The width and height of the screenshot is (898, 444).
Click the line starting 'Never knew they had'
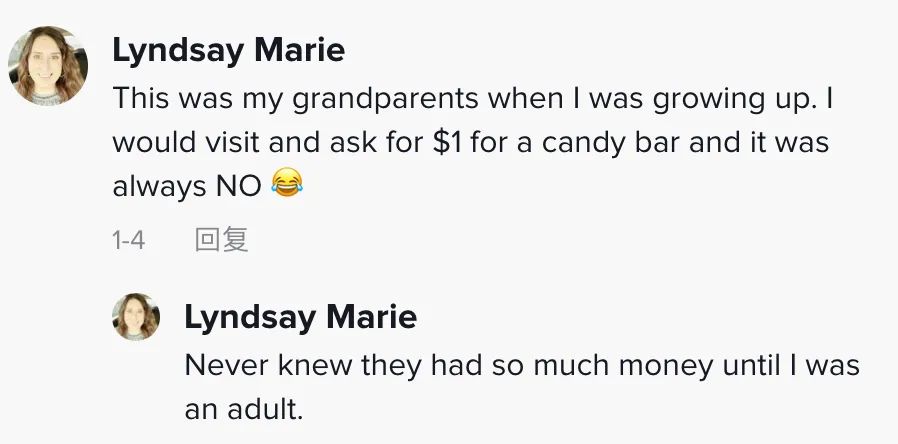[x=522, y=366]
